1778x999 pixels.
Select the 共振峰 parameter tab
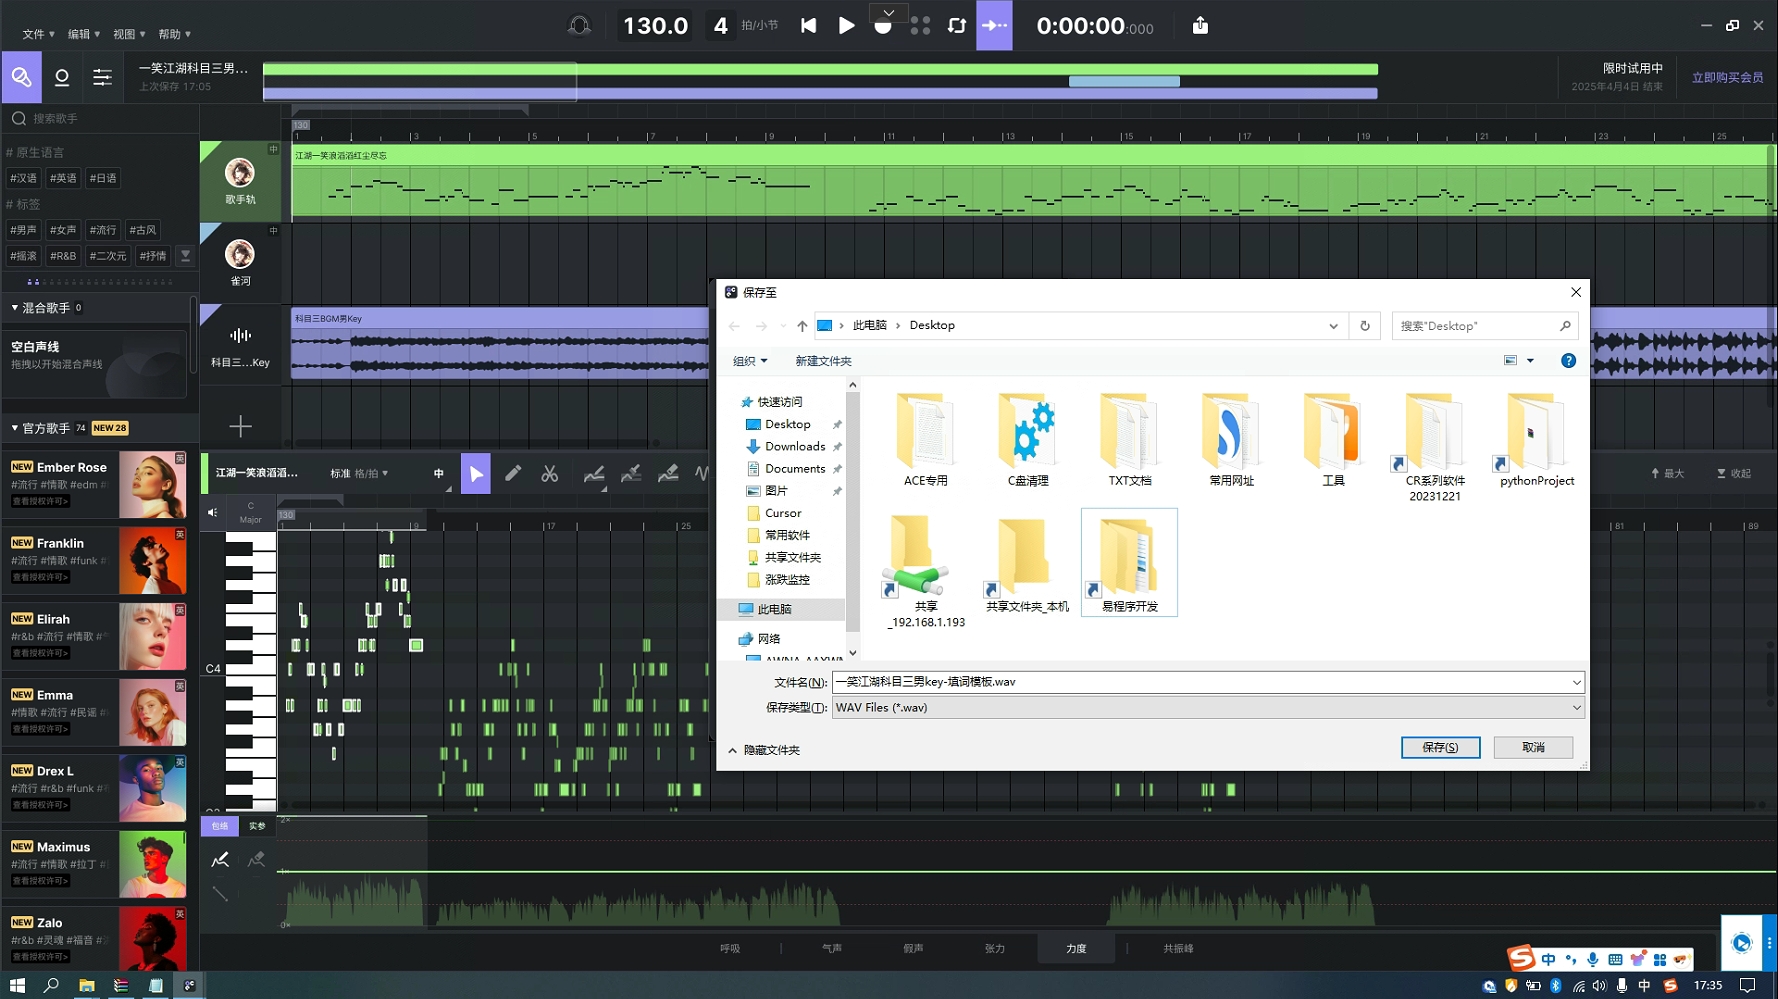coord(1178,949)
